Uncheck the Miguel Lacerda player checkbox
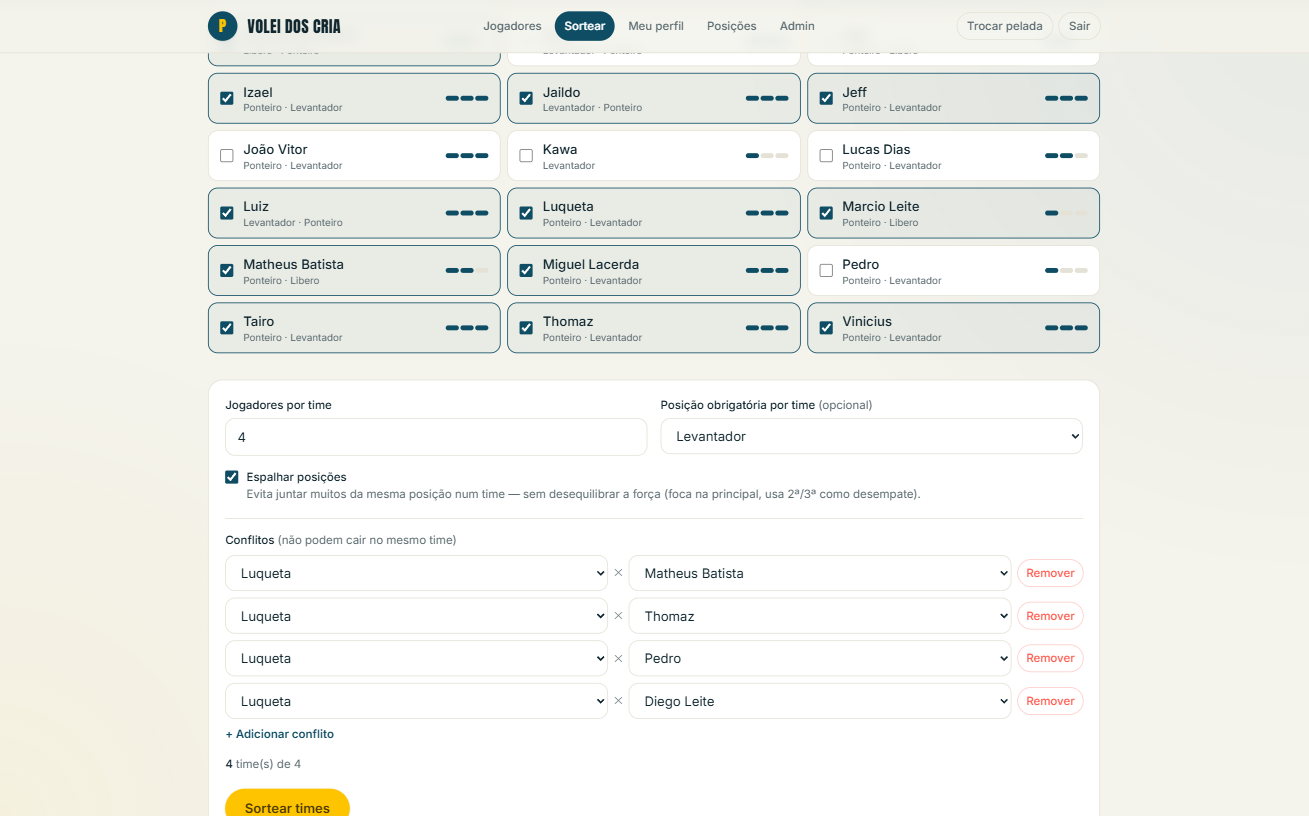Image resolution: width=1309 pixels, height=816 pixels. pyautogui.click(x=526, y=270)
